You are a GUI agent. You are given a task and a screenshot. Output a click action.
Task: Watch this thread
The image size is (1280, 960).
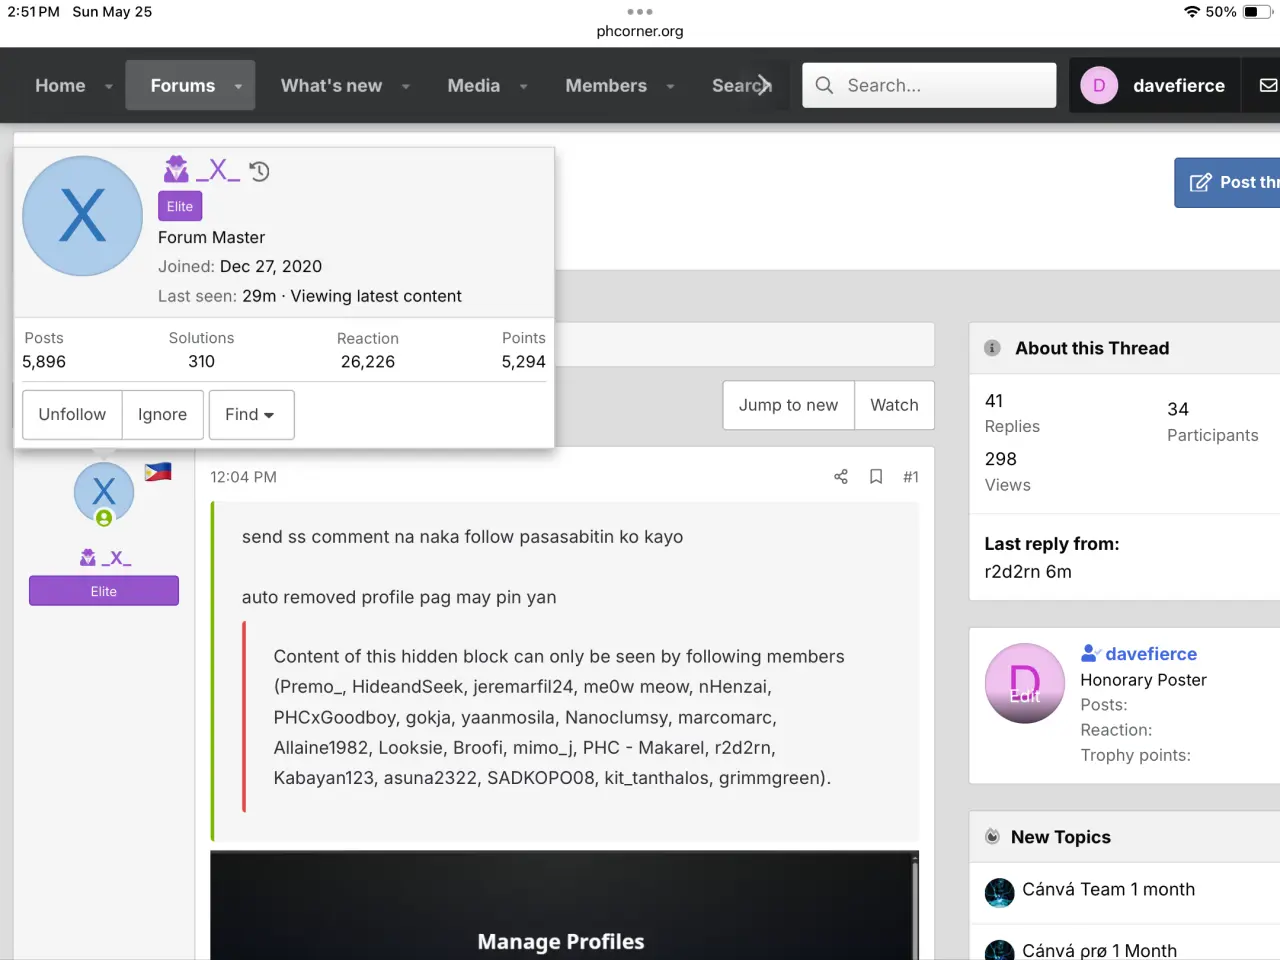tap(894, 405)
